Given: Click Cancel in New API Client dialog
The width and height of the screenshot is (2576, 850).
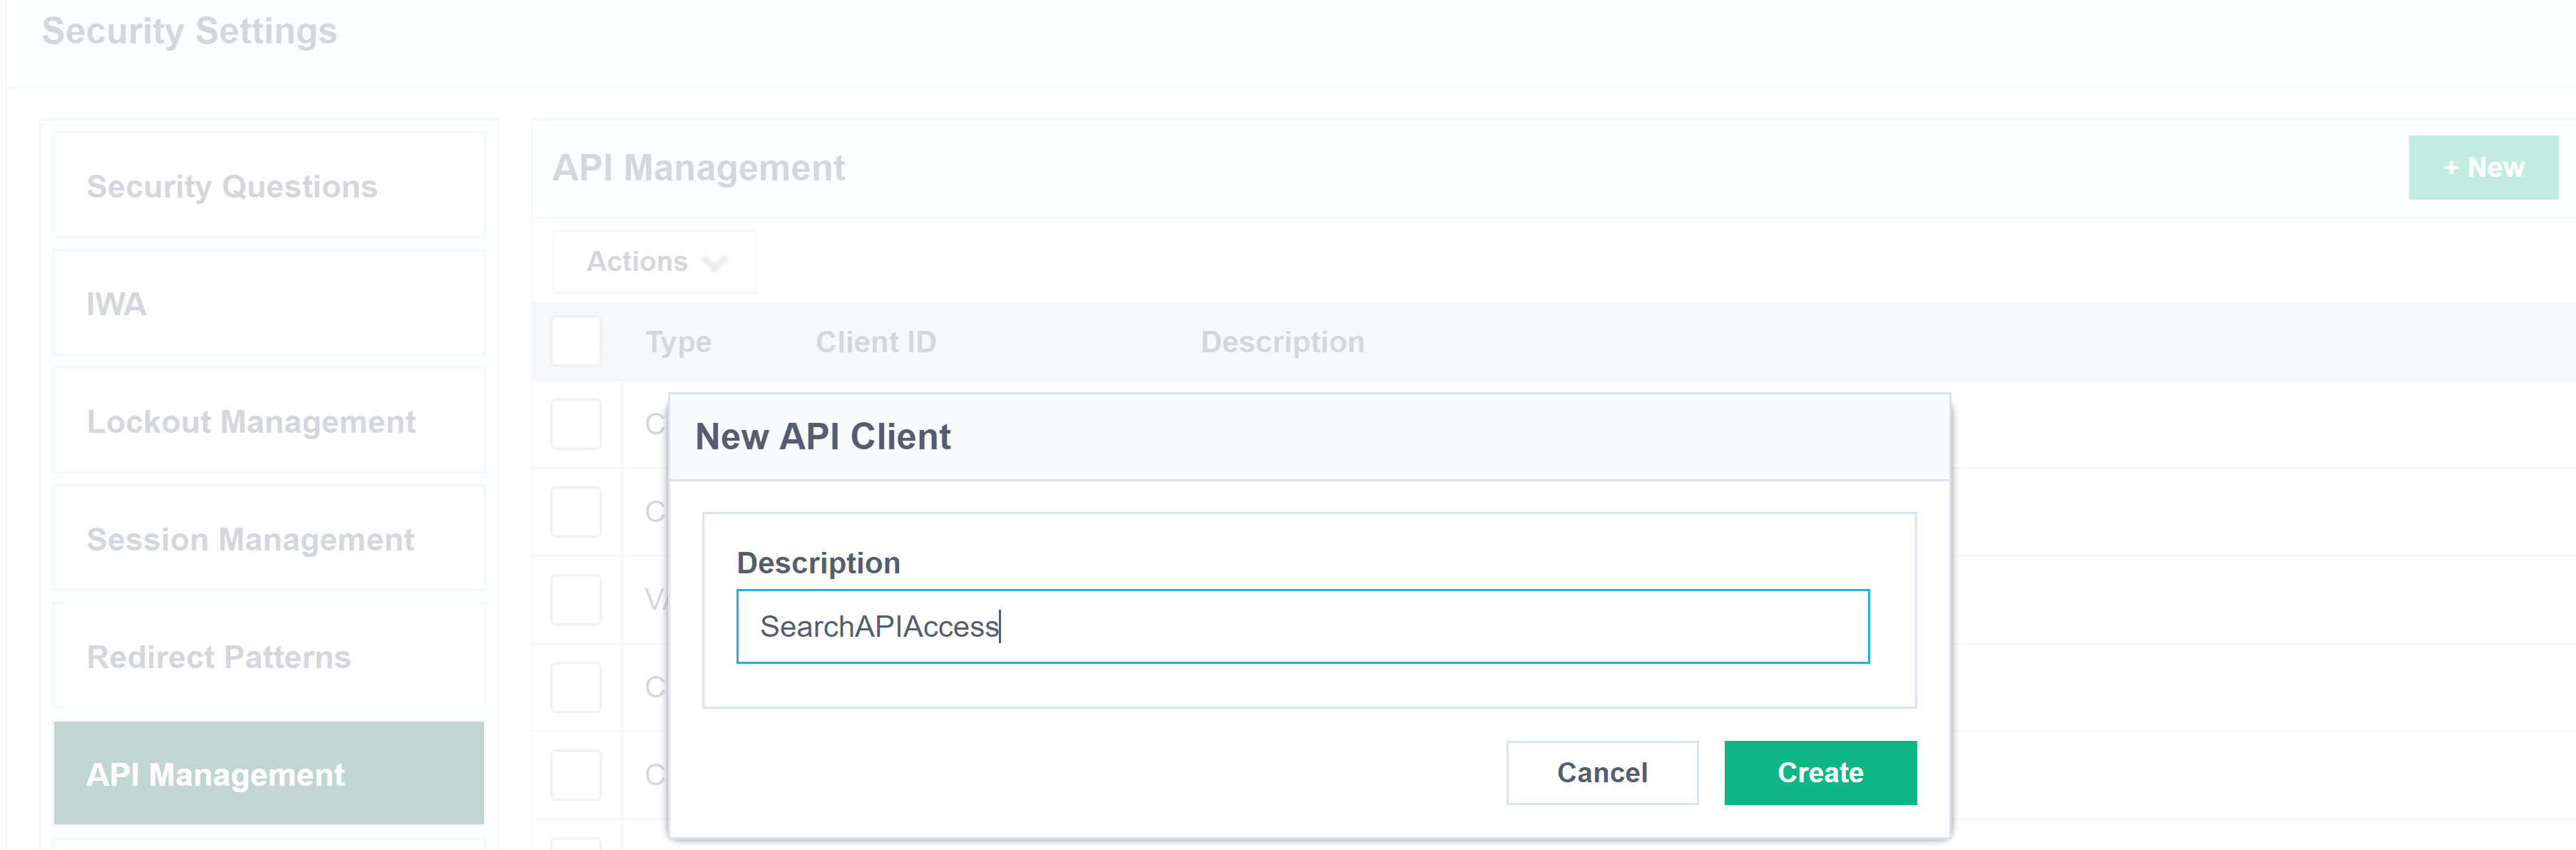Looking at the screenshot, I should point(1601,772).
